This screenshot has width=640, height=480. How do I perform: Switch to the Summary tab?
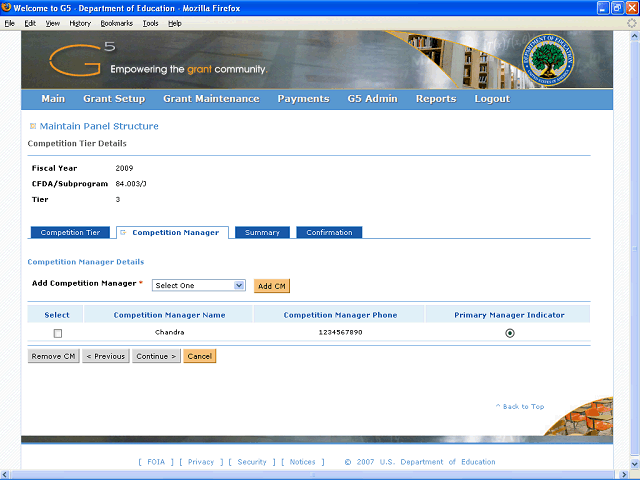(262, 232)
